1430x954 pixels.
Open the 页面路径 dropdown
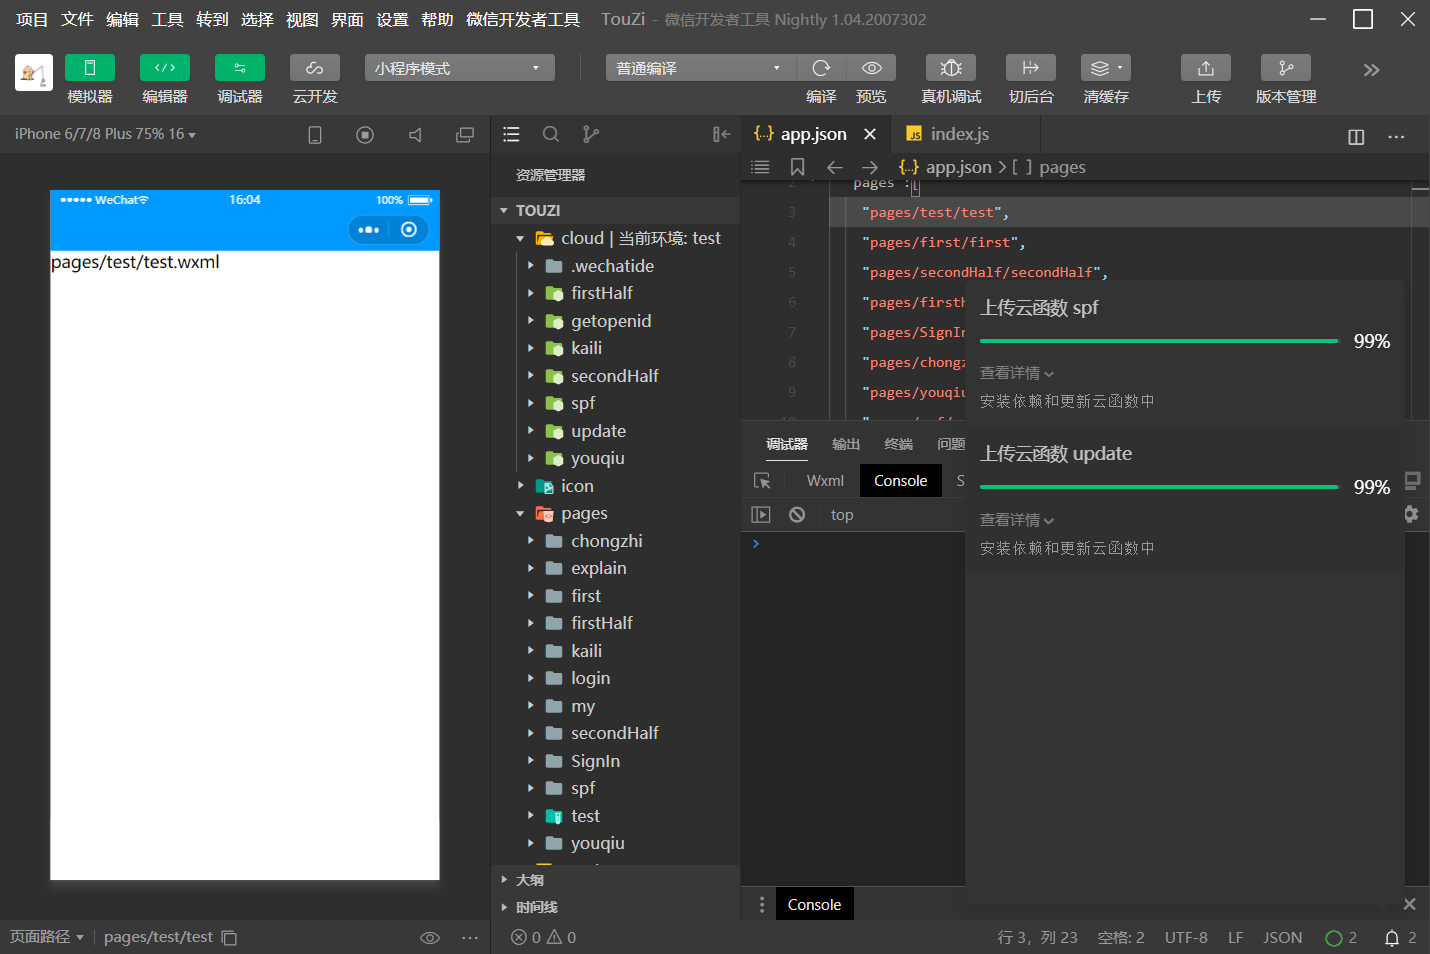point(47,937)
